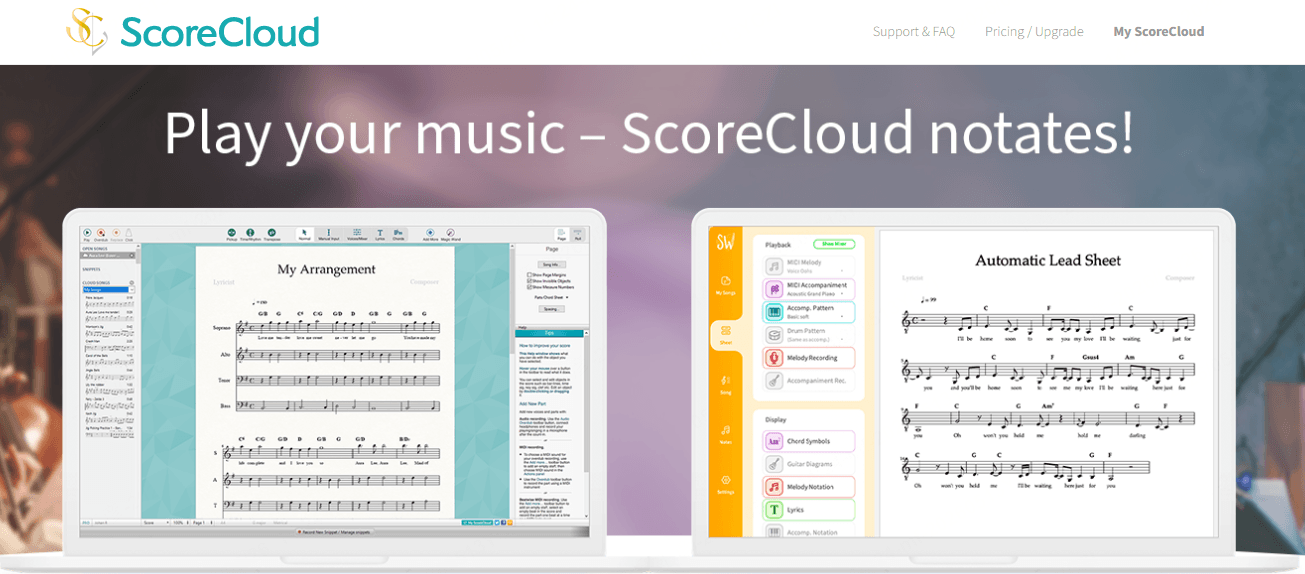Image resolution: width=1305 pixels, height=574 pixels.
Task: Select the Chords tool
Action: coord(398,235)
